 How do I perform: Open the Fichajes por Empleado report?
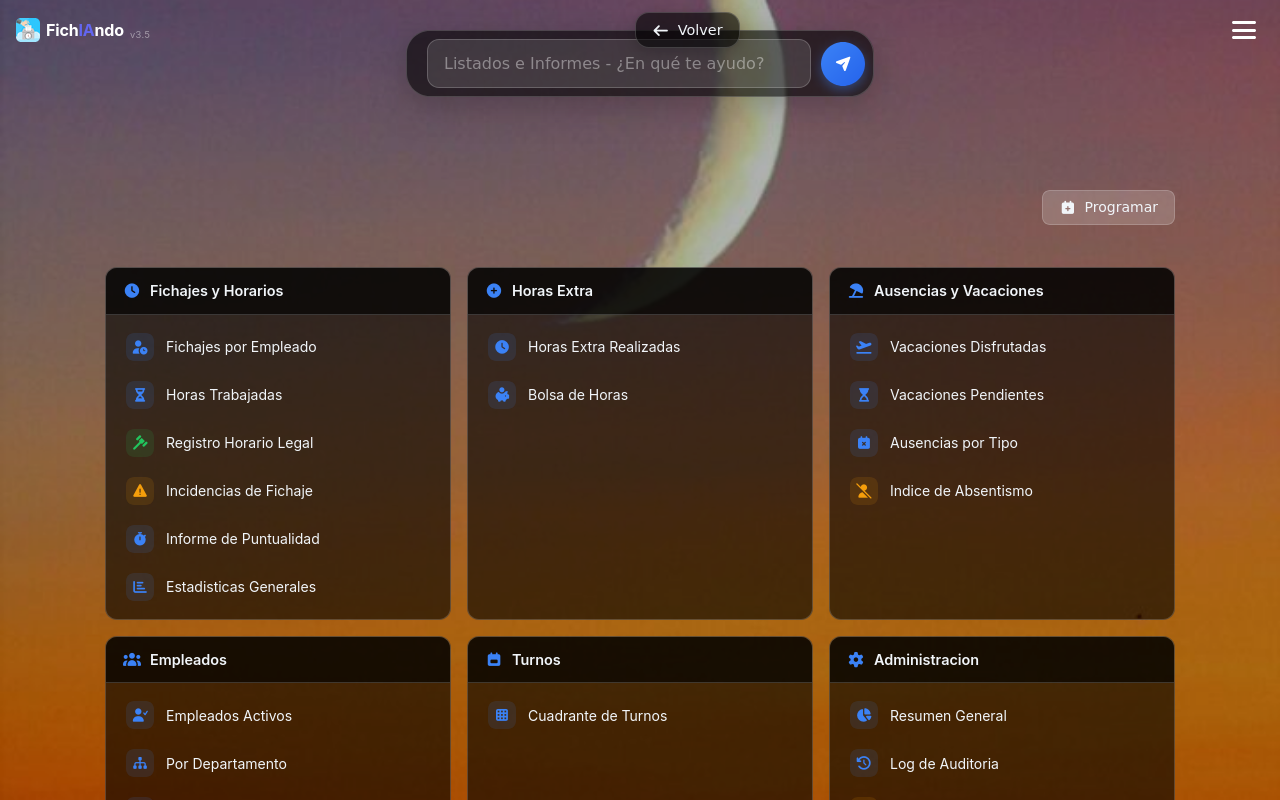pyautogui.click(x=278, y=347)
